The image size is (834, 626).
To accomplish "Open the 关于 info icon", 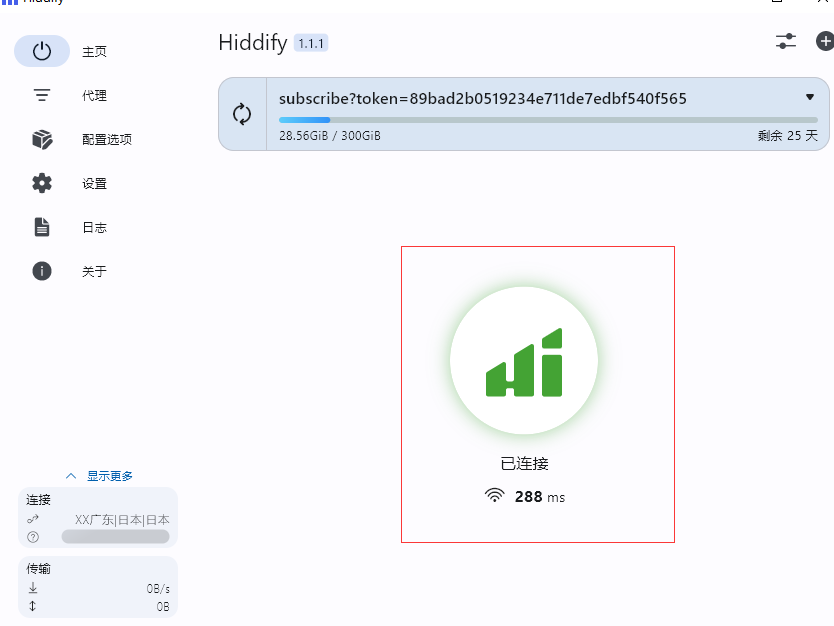I will click(42, 271).
